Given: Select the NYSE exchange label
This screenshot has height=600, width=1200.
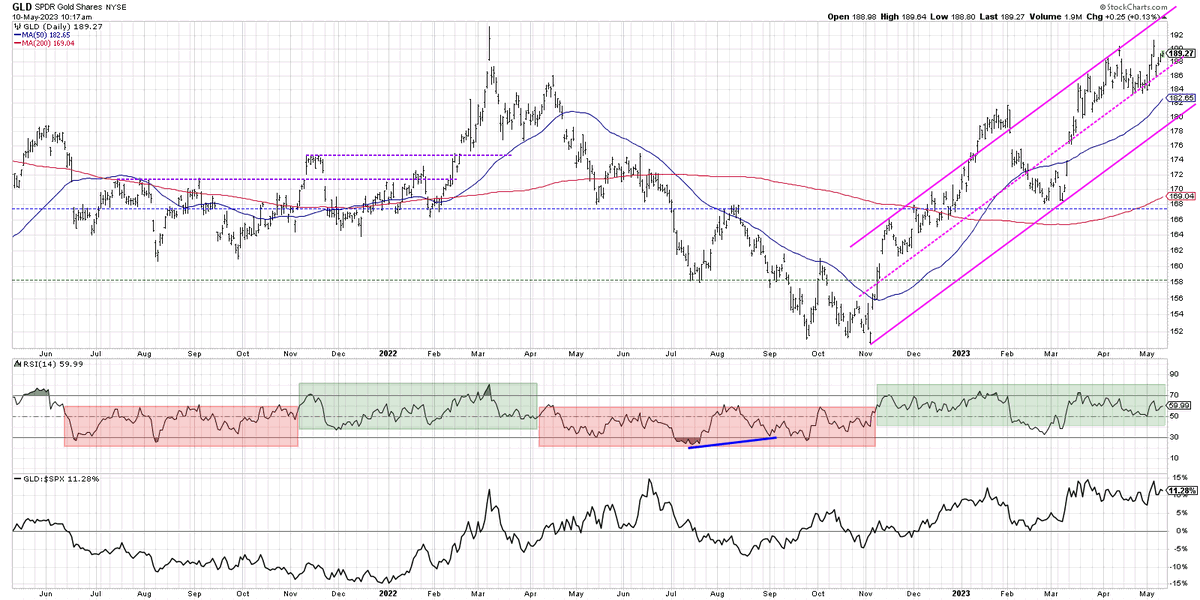Looking at the screenshot, I should [117, 6].
